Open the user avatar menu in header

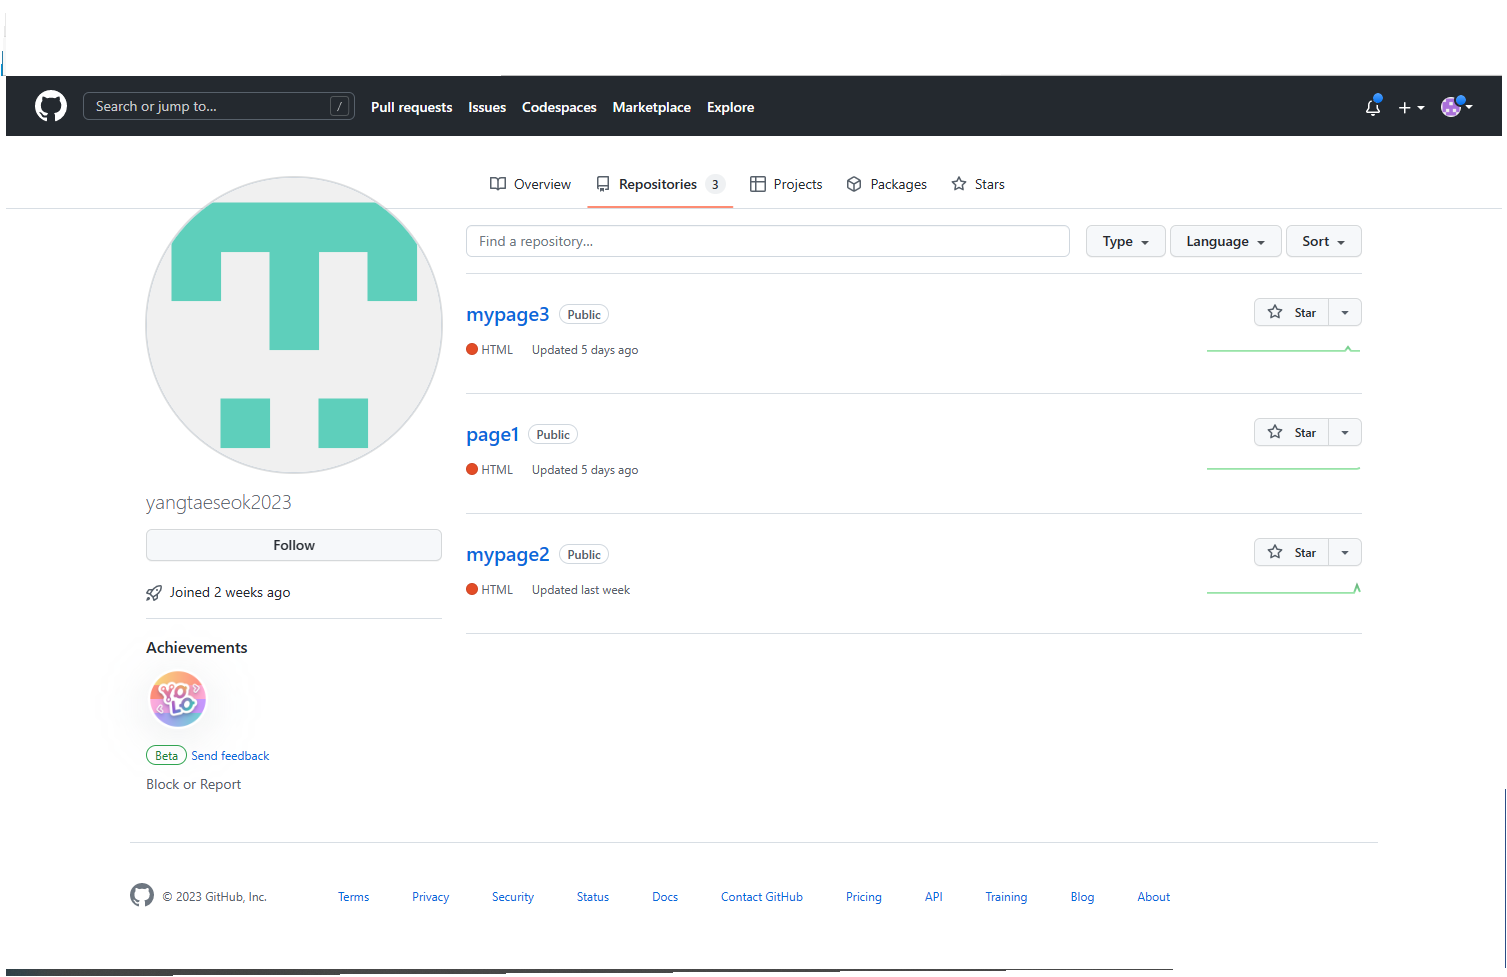click(1456, 107)
